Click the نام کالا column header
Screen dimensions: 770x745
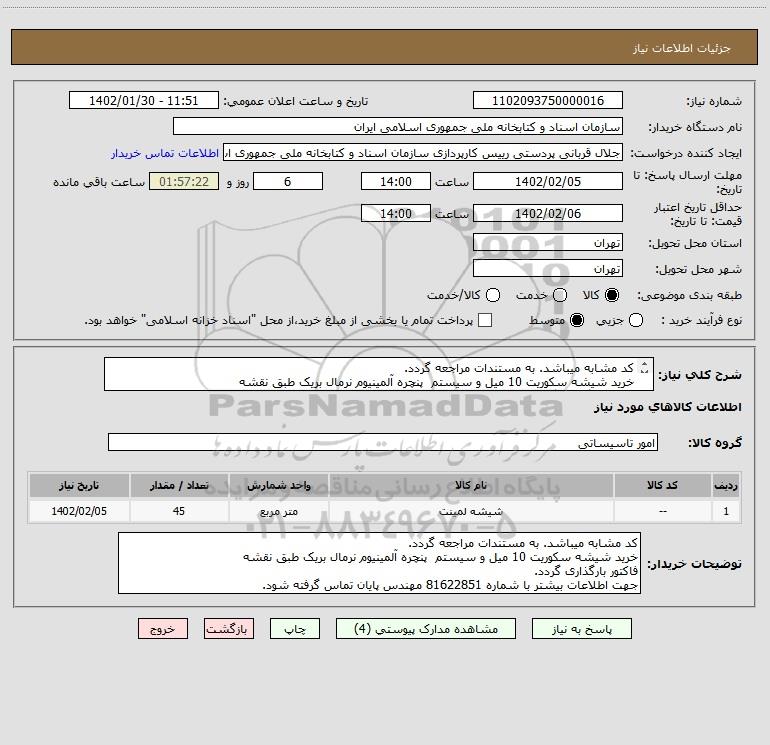[471, 485]
